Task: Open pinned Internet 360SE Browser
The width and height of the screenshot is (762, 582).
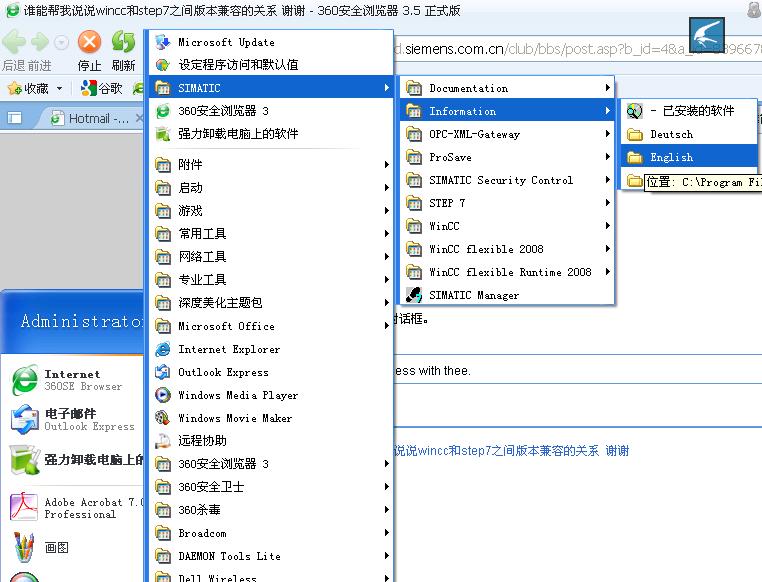Action: (x=73, y=380)
